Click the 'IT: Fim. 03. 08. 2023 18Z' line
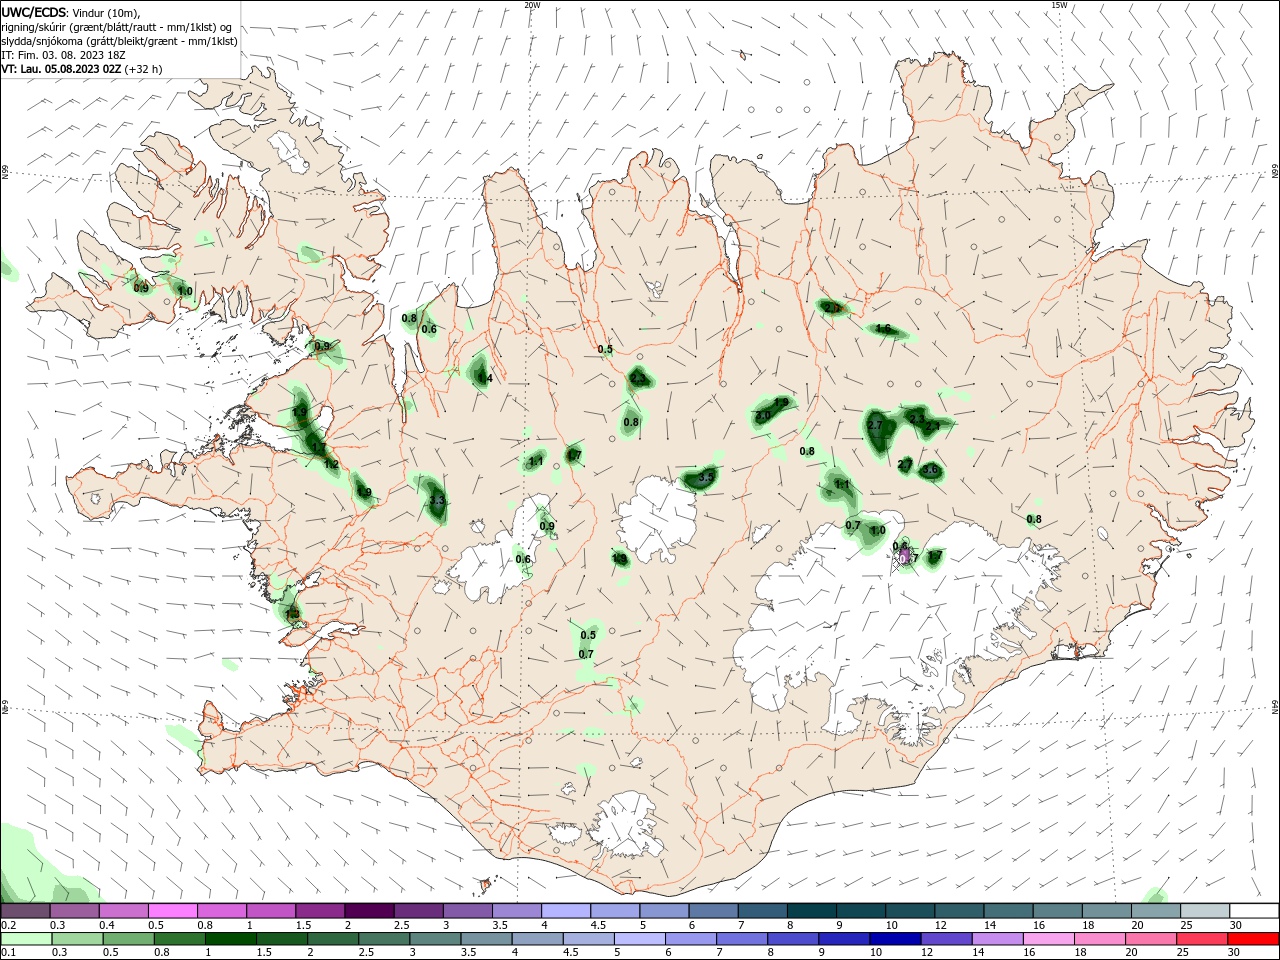Image resolution: width=1280 pixels, height=960 pixels. click(x=63, y=55)
